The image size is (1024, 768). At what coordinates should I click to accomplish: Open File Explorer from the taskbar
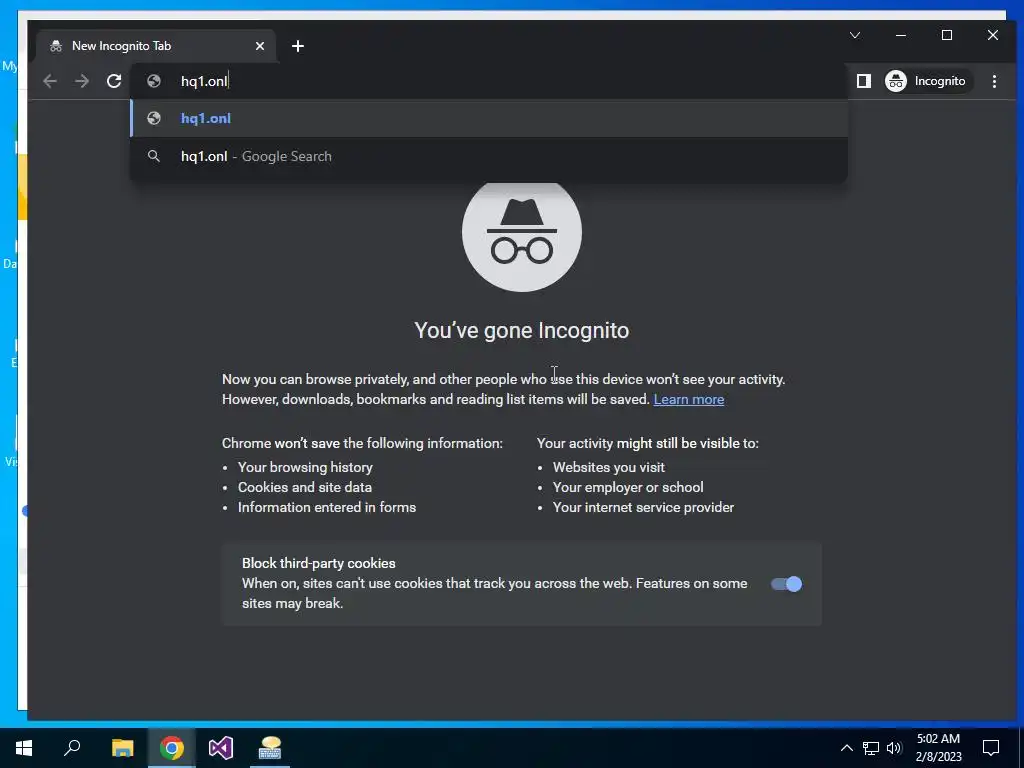[122, 748]
